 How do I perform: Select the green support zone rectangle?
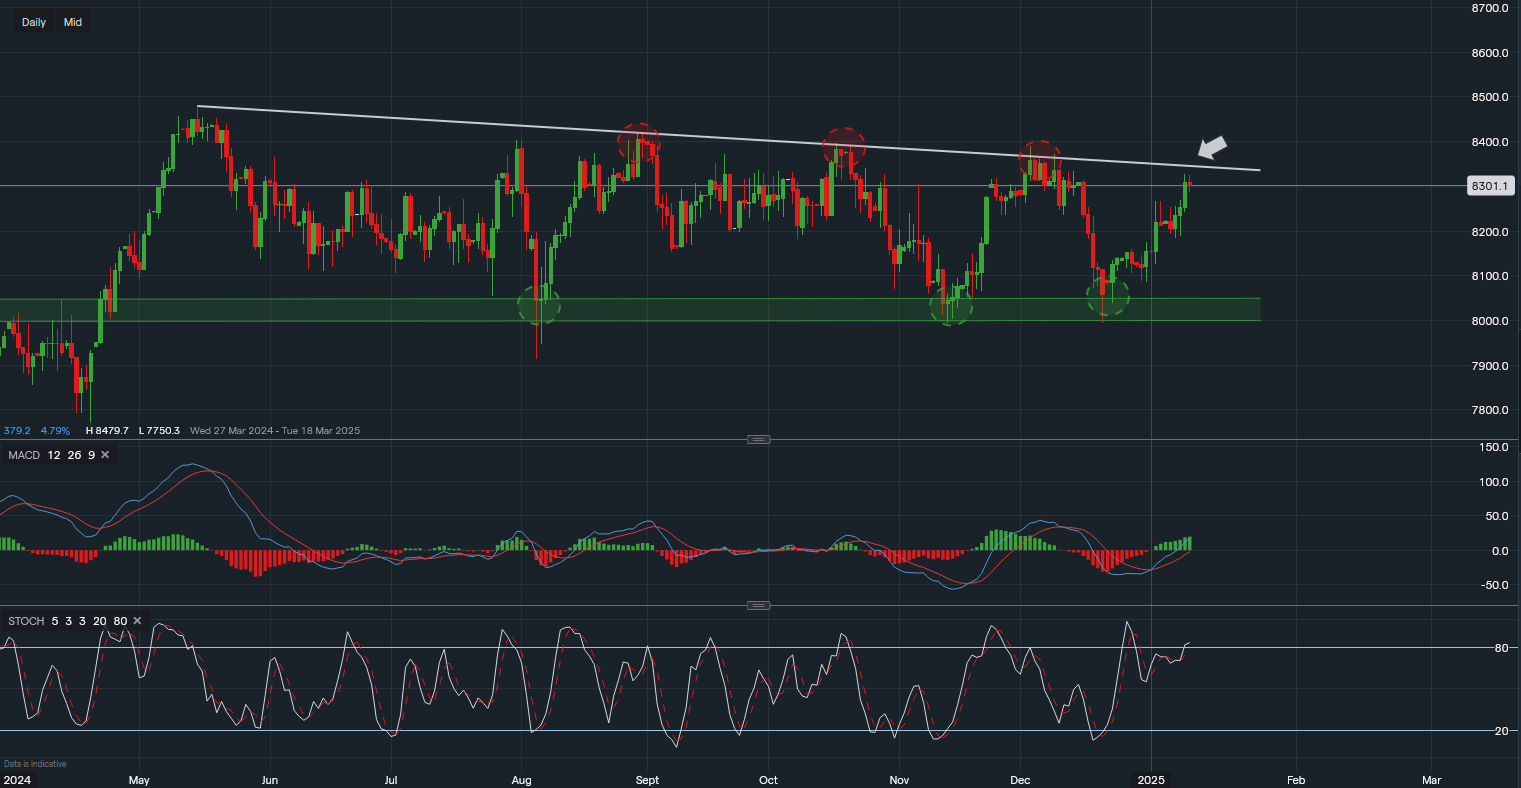(300, 309)
